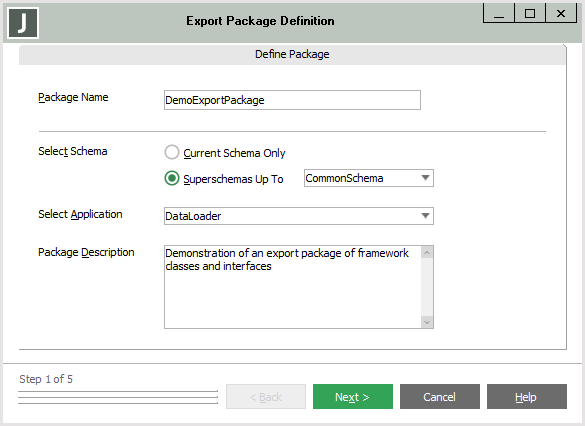Select the Current Schema Only option

click(172, 152)
